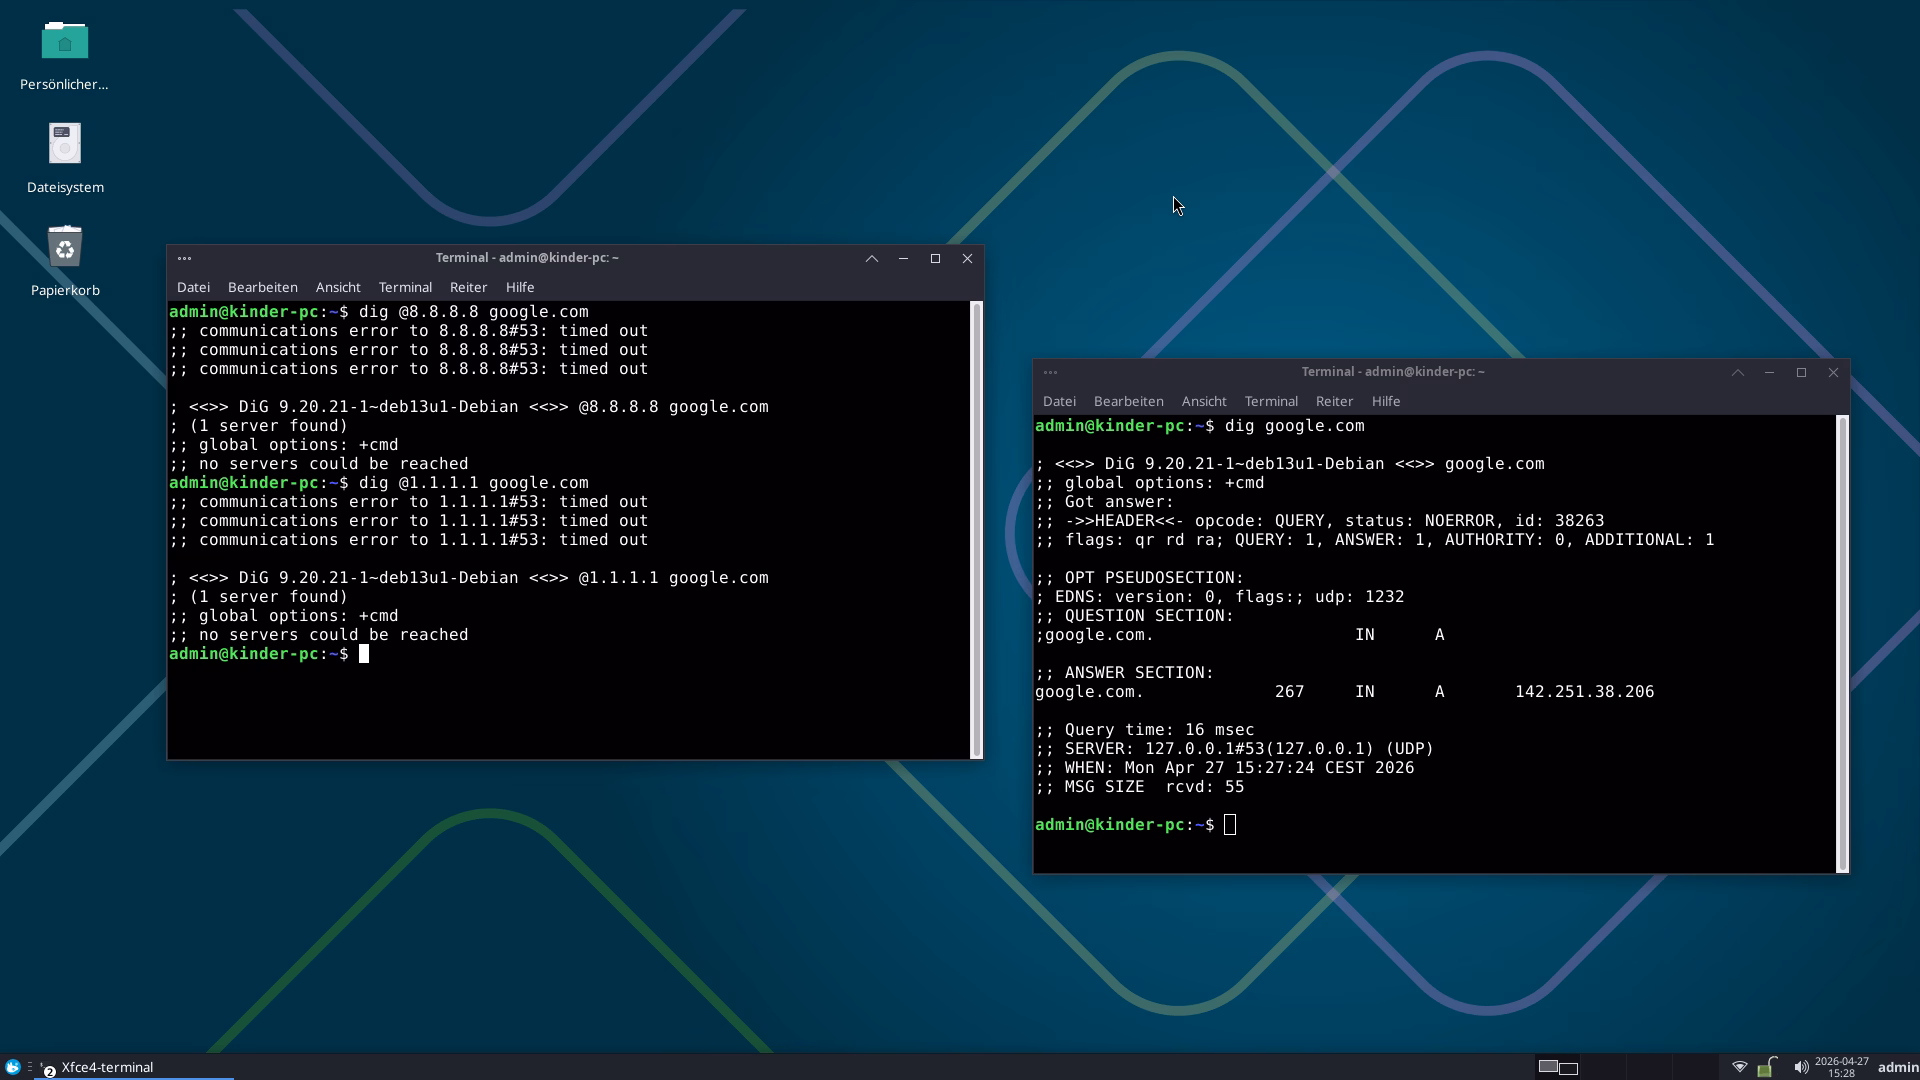The image size is (1920, 1080).
Task: Maximize the right terminal window
Action: coord(1801,372)
